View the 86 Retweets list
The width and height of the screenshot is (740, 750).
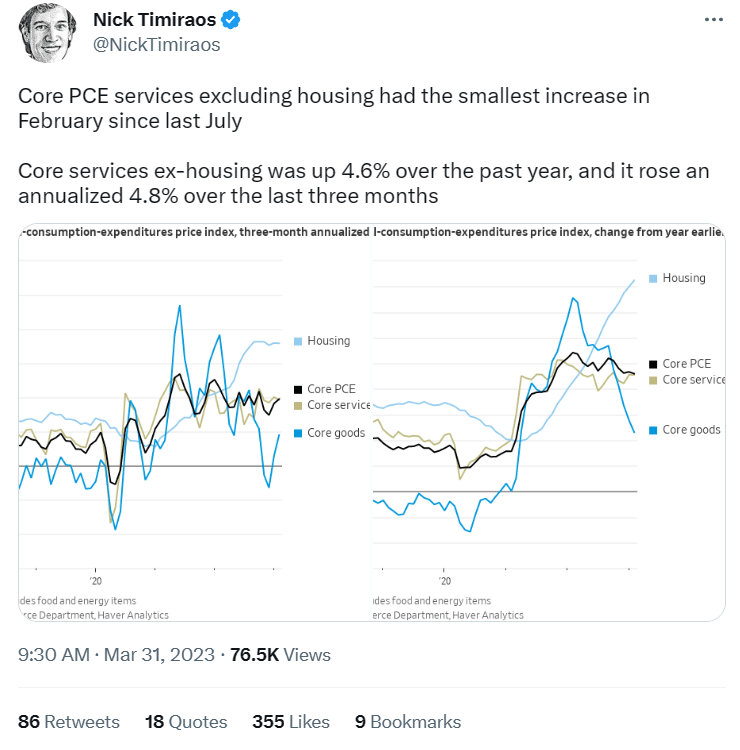69,722
